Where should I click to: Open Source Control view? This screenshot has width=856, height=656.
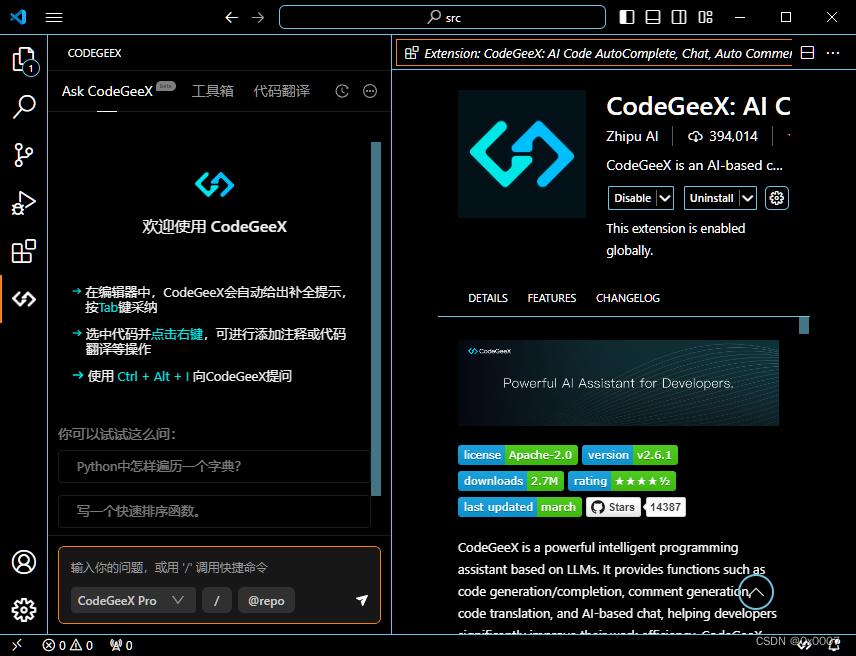pos(24,154)
